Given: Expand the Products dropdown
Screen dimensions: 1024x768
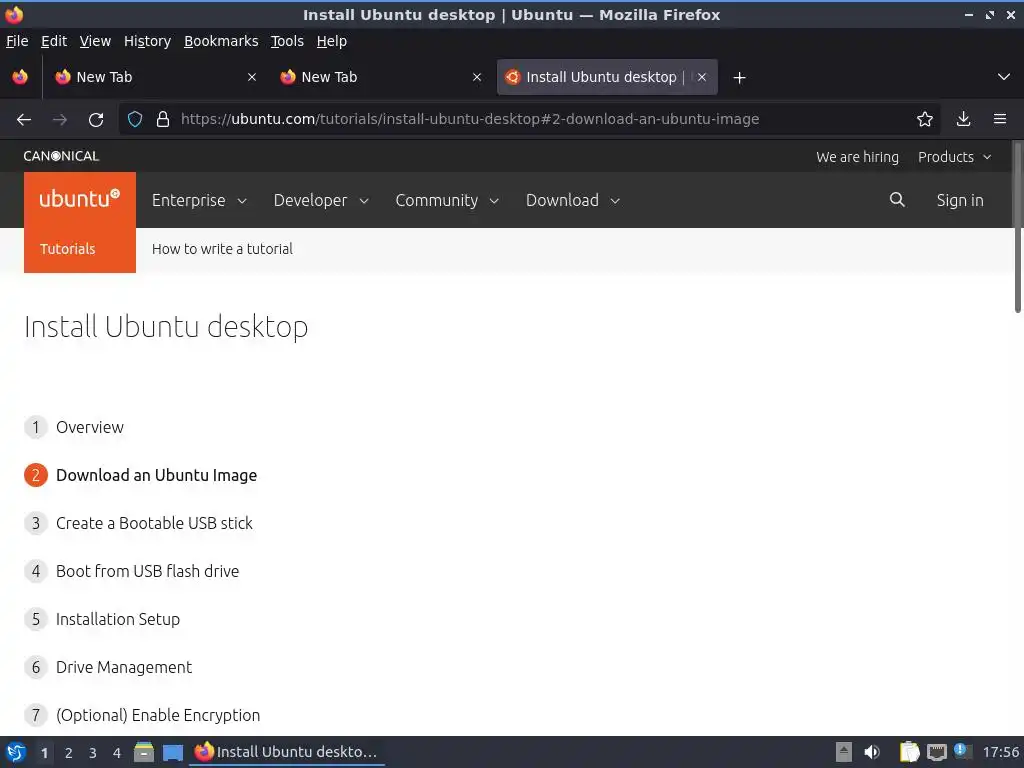Looking at the screenshot, I should tap(955, 157).
